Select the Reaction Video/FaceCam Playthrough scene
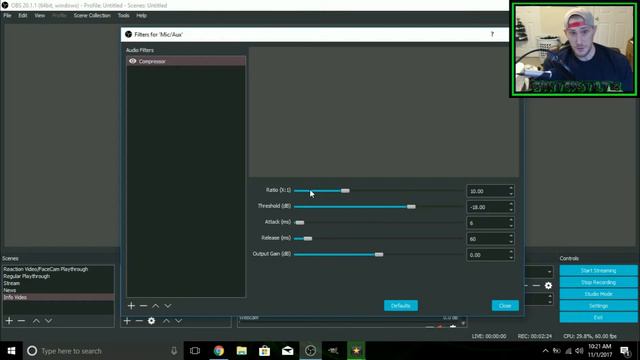This screenshot has height=360, width=640. pos(58,269)
